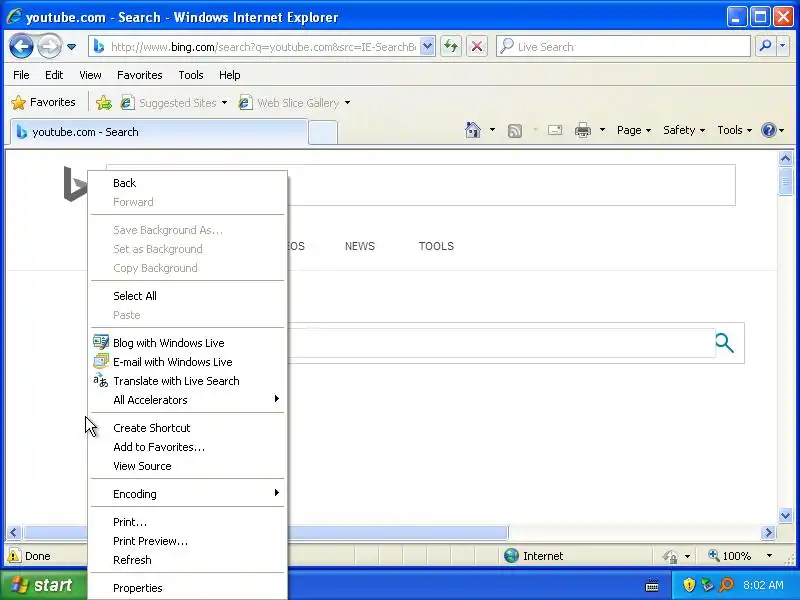Choose Refresh in the context menu
800x600 pixels.
pos(187,560)
